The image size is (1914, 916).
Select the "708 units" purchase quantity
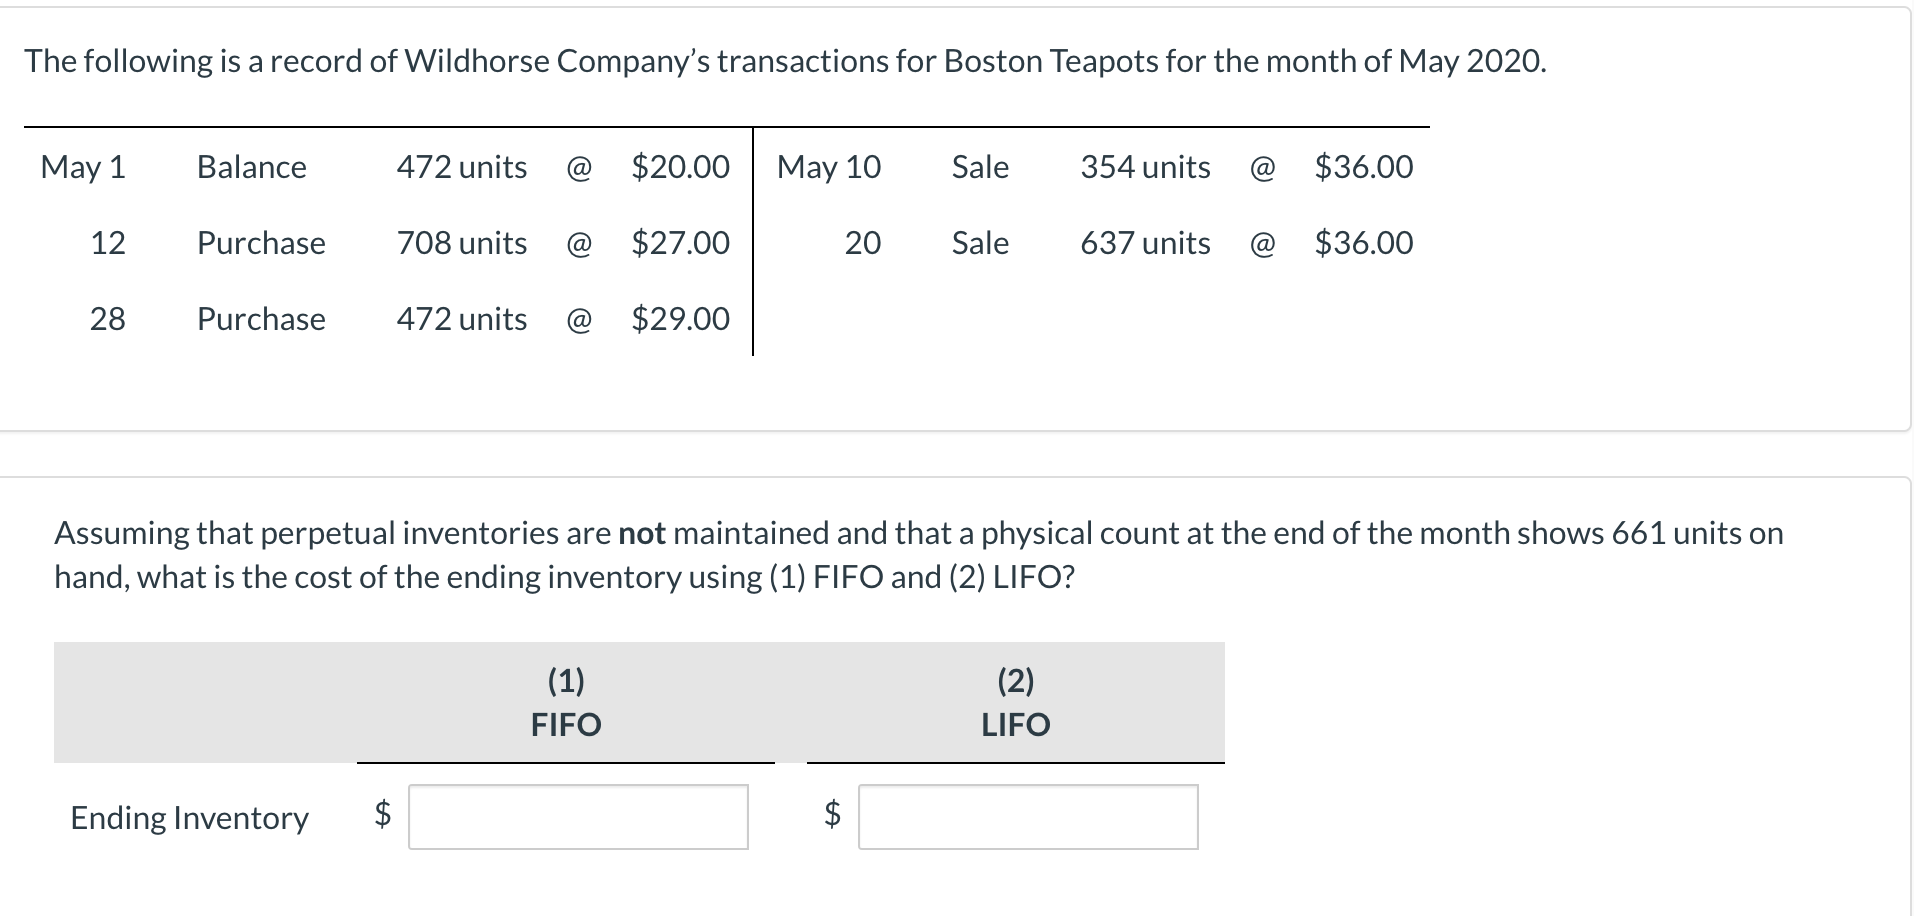click(x=462, y=243)
